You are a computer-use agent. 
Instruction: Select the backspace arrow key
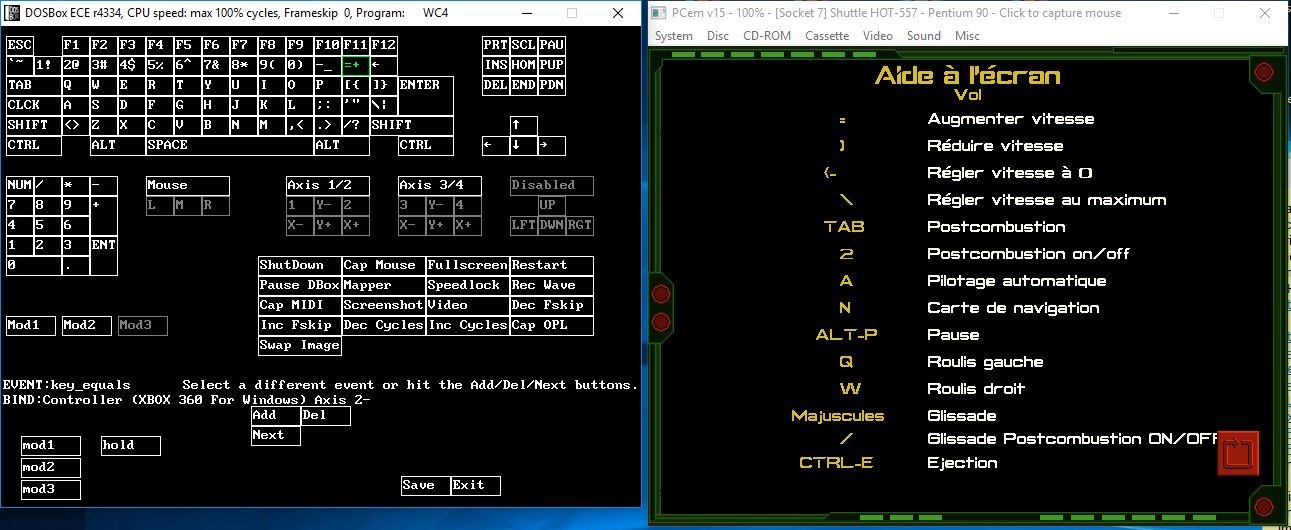(x=383, y=65)
